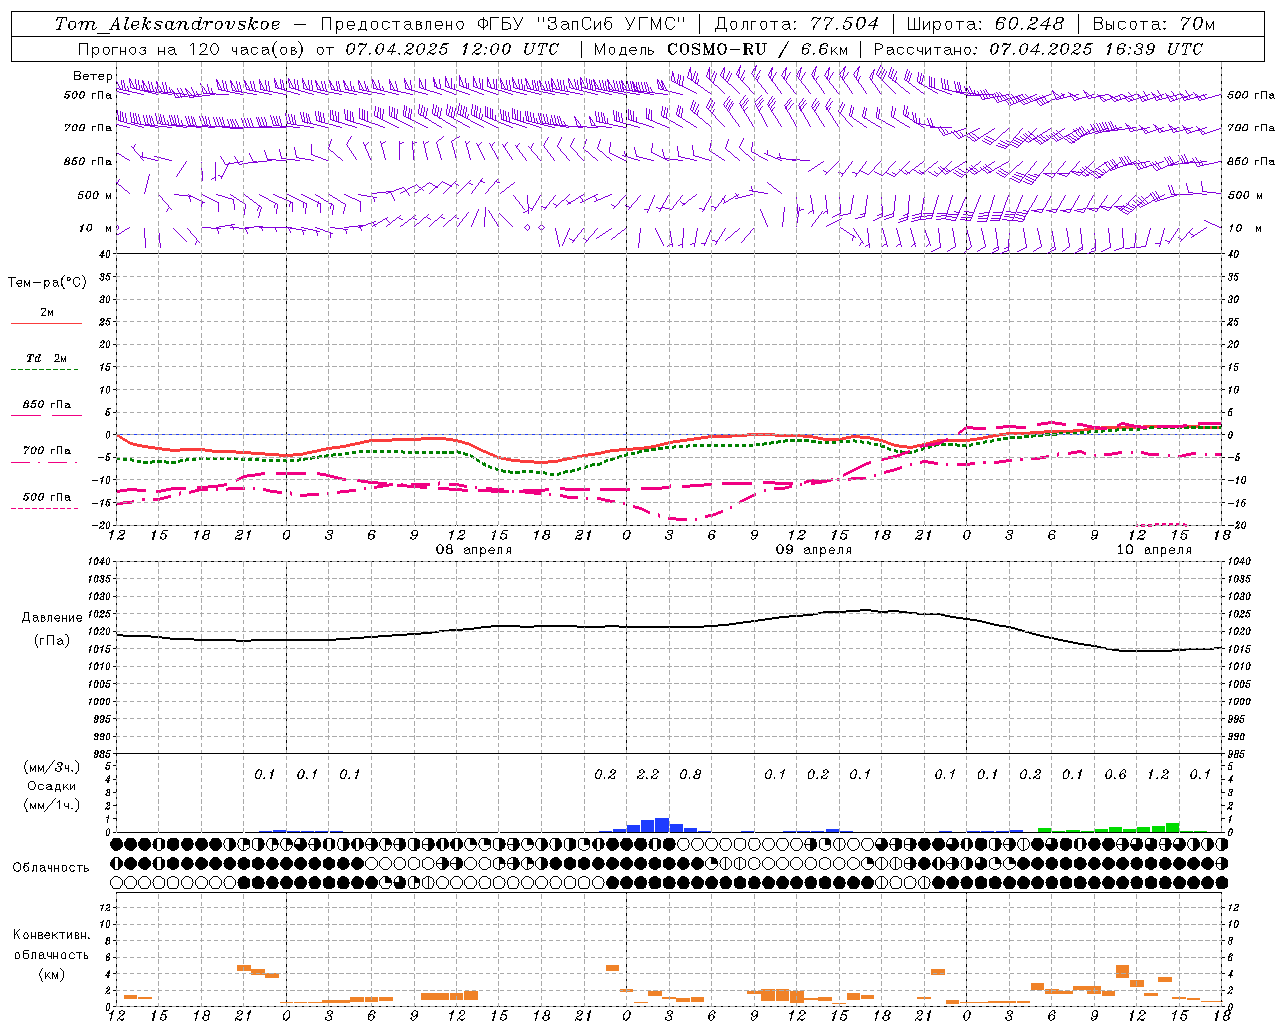Click the Конвективн. облачность label
The width and height of the screenshot is (1280, 1024).
coord(51,945)
